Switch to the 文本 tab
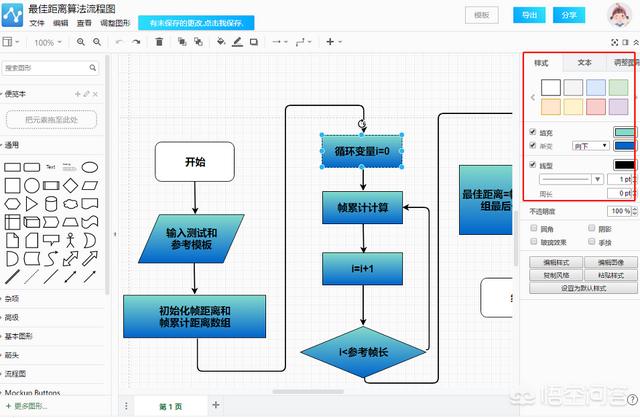 tap(584, 62)
